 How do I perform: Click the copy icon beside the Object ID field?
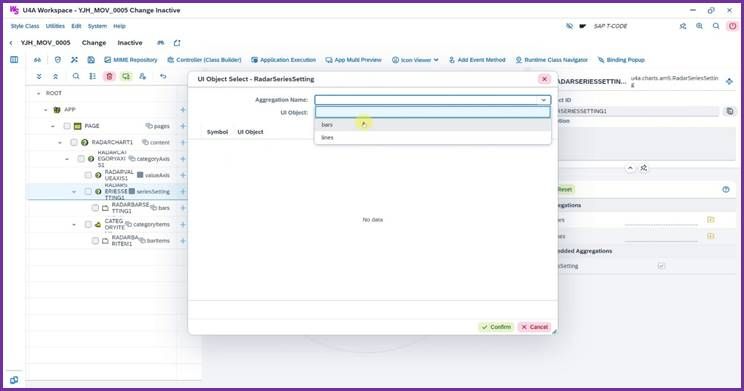pyautogui.click(x=730, y=111)
